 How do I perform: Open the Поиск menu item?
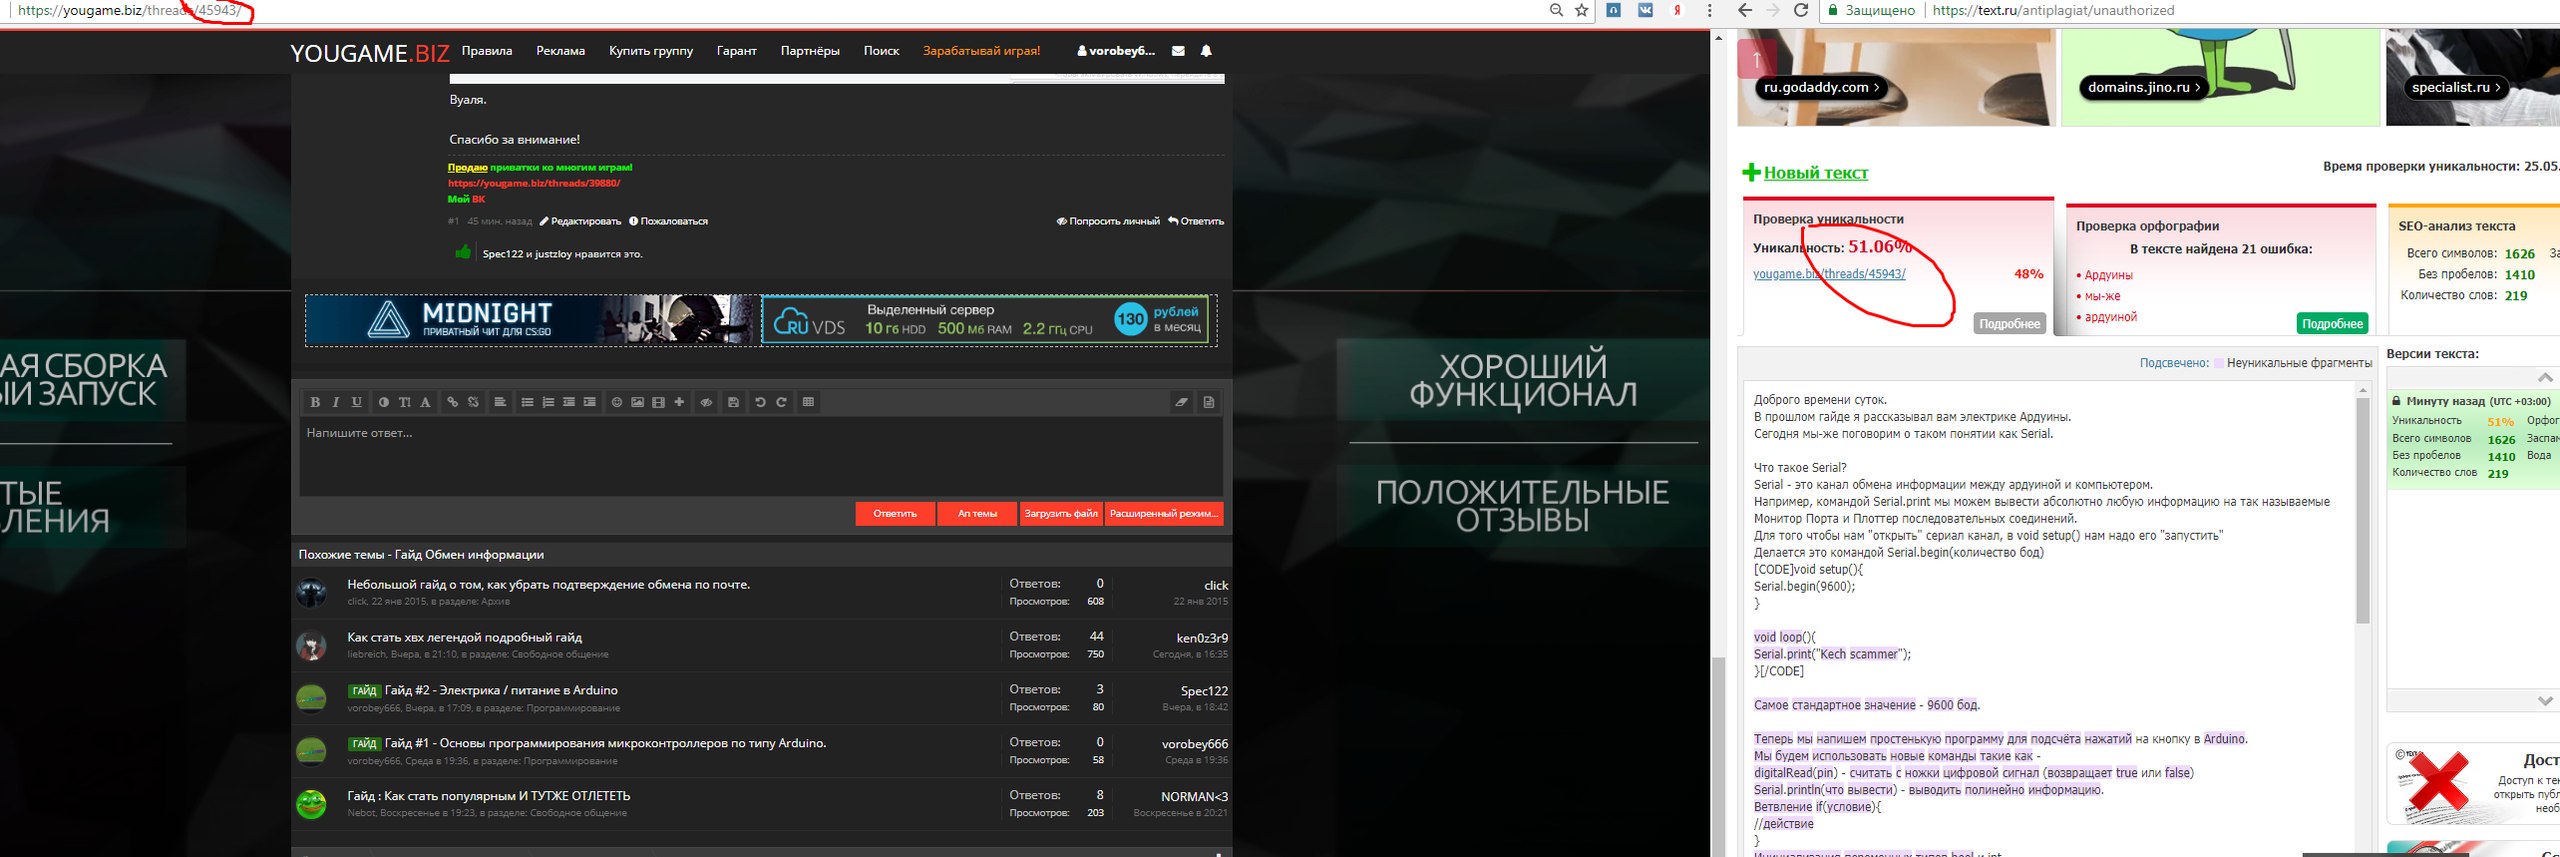tap(881, 51)
